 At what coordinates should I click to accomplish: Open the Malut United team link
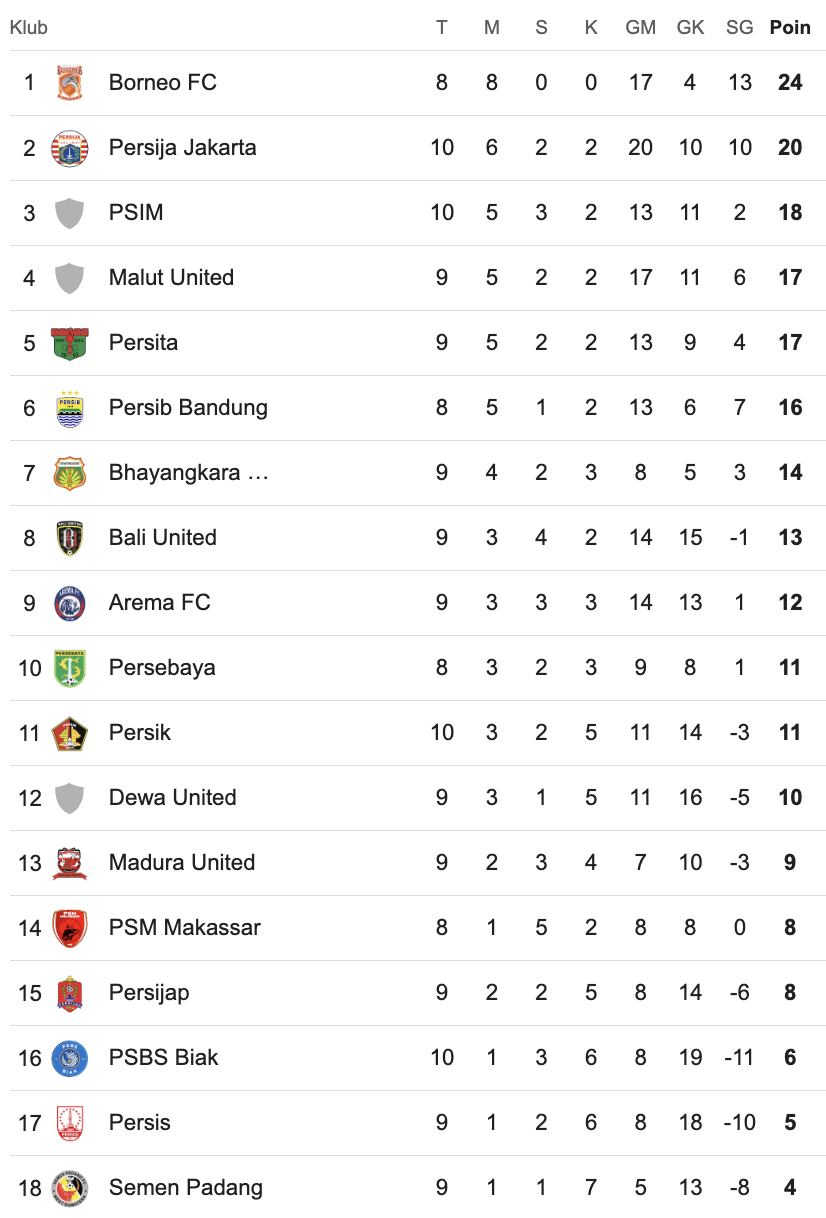pyautogui.click(x=171, y=278)
